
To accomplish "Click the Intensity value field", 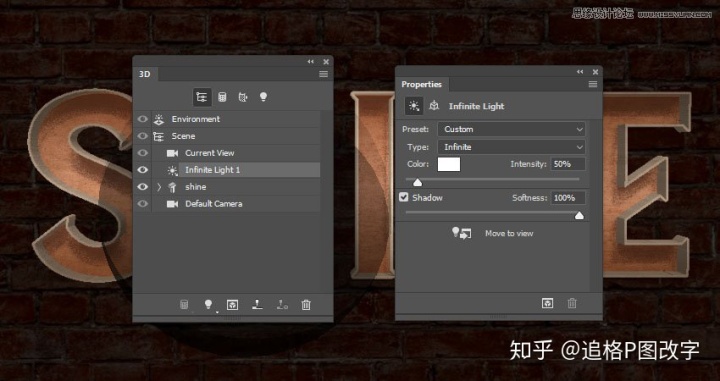I will coord(568,164).
